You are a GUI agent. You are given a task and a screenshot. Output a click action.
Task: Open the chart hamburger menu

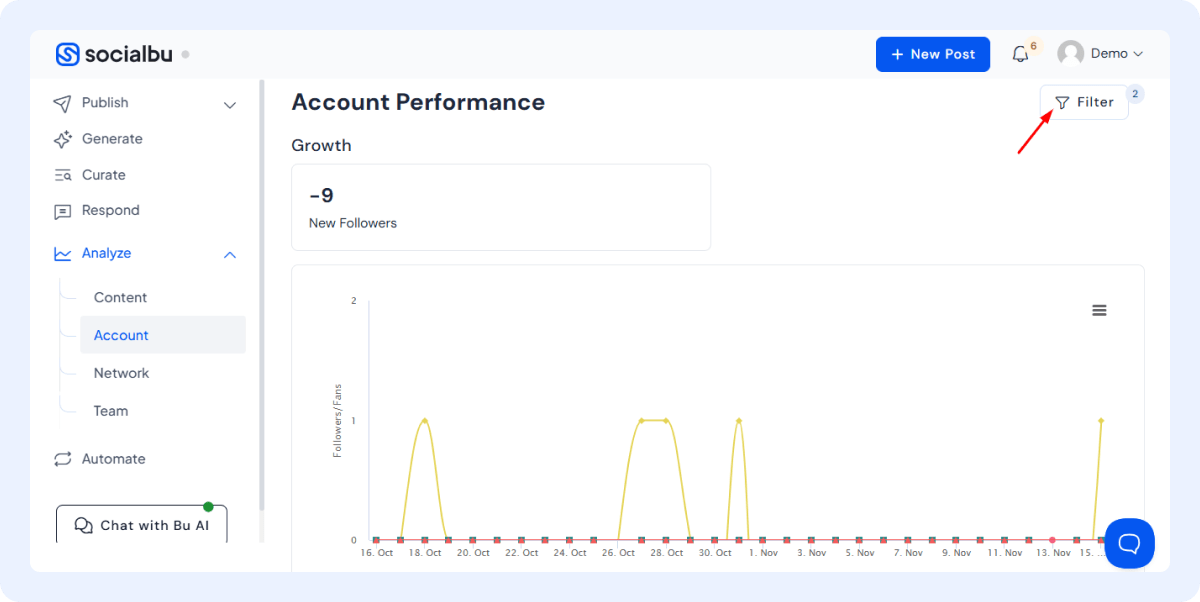click(1099, 311)
